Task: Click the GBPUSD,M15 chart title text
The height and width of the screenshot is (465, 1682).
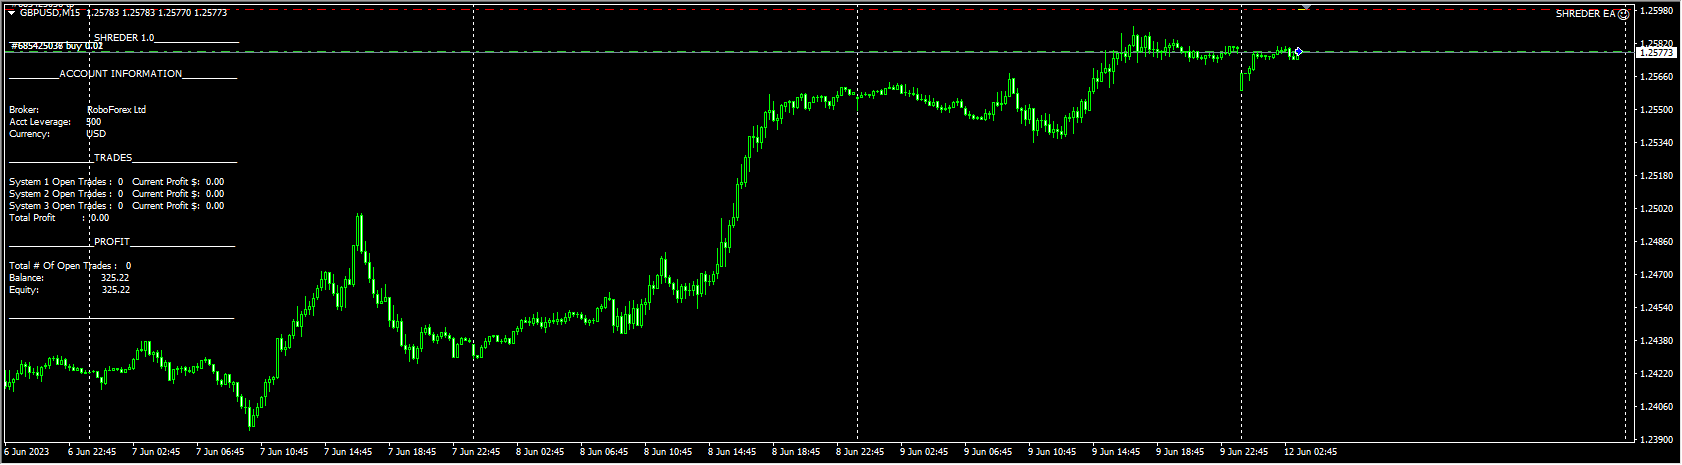Action: (50, 13)
